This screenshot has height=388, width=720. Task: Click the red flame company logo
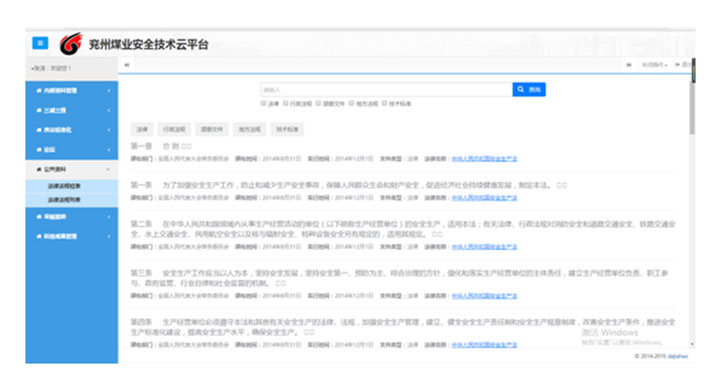(71, 44)
